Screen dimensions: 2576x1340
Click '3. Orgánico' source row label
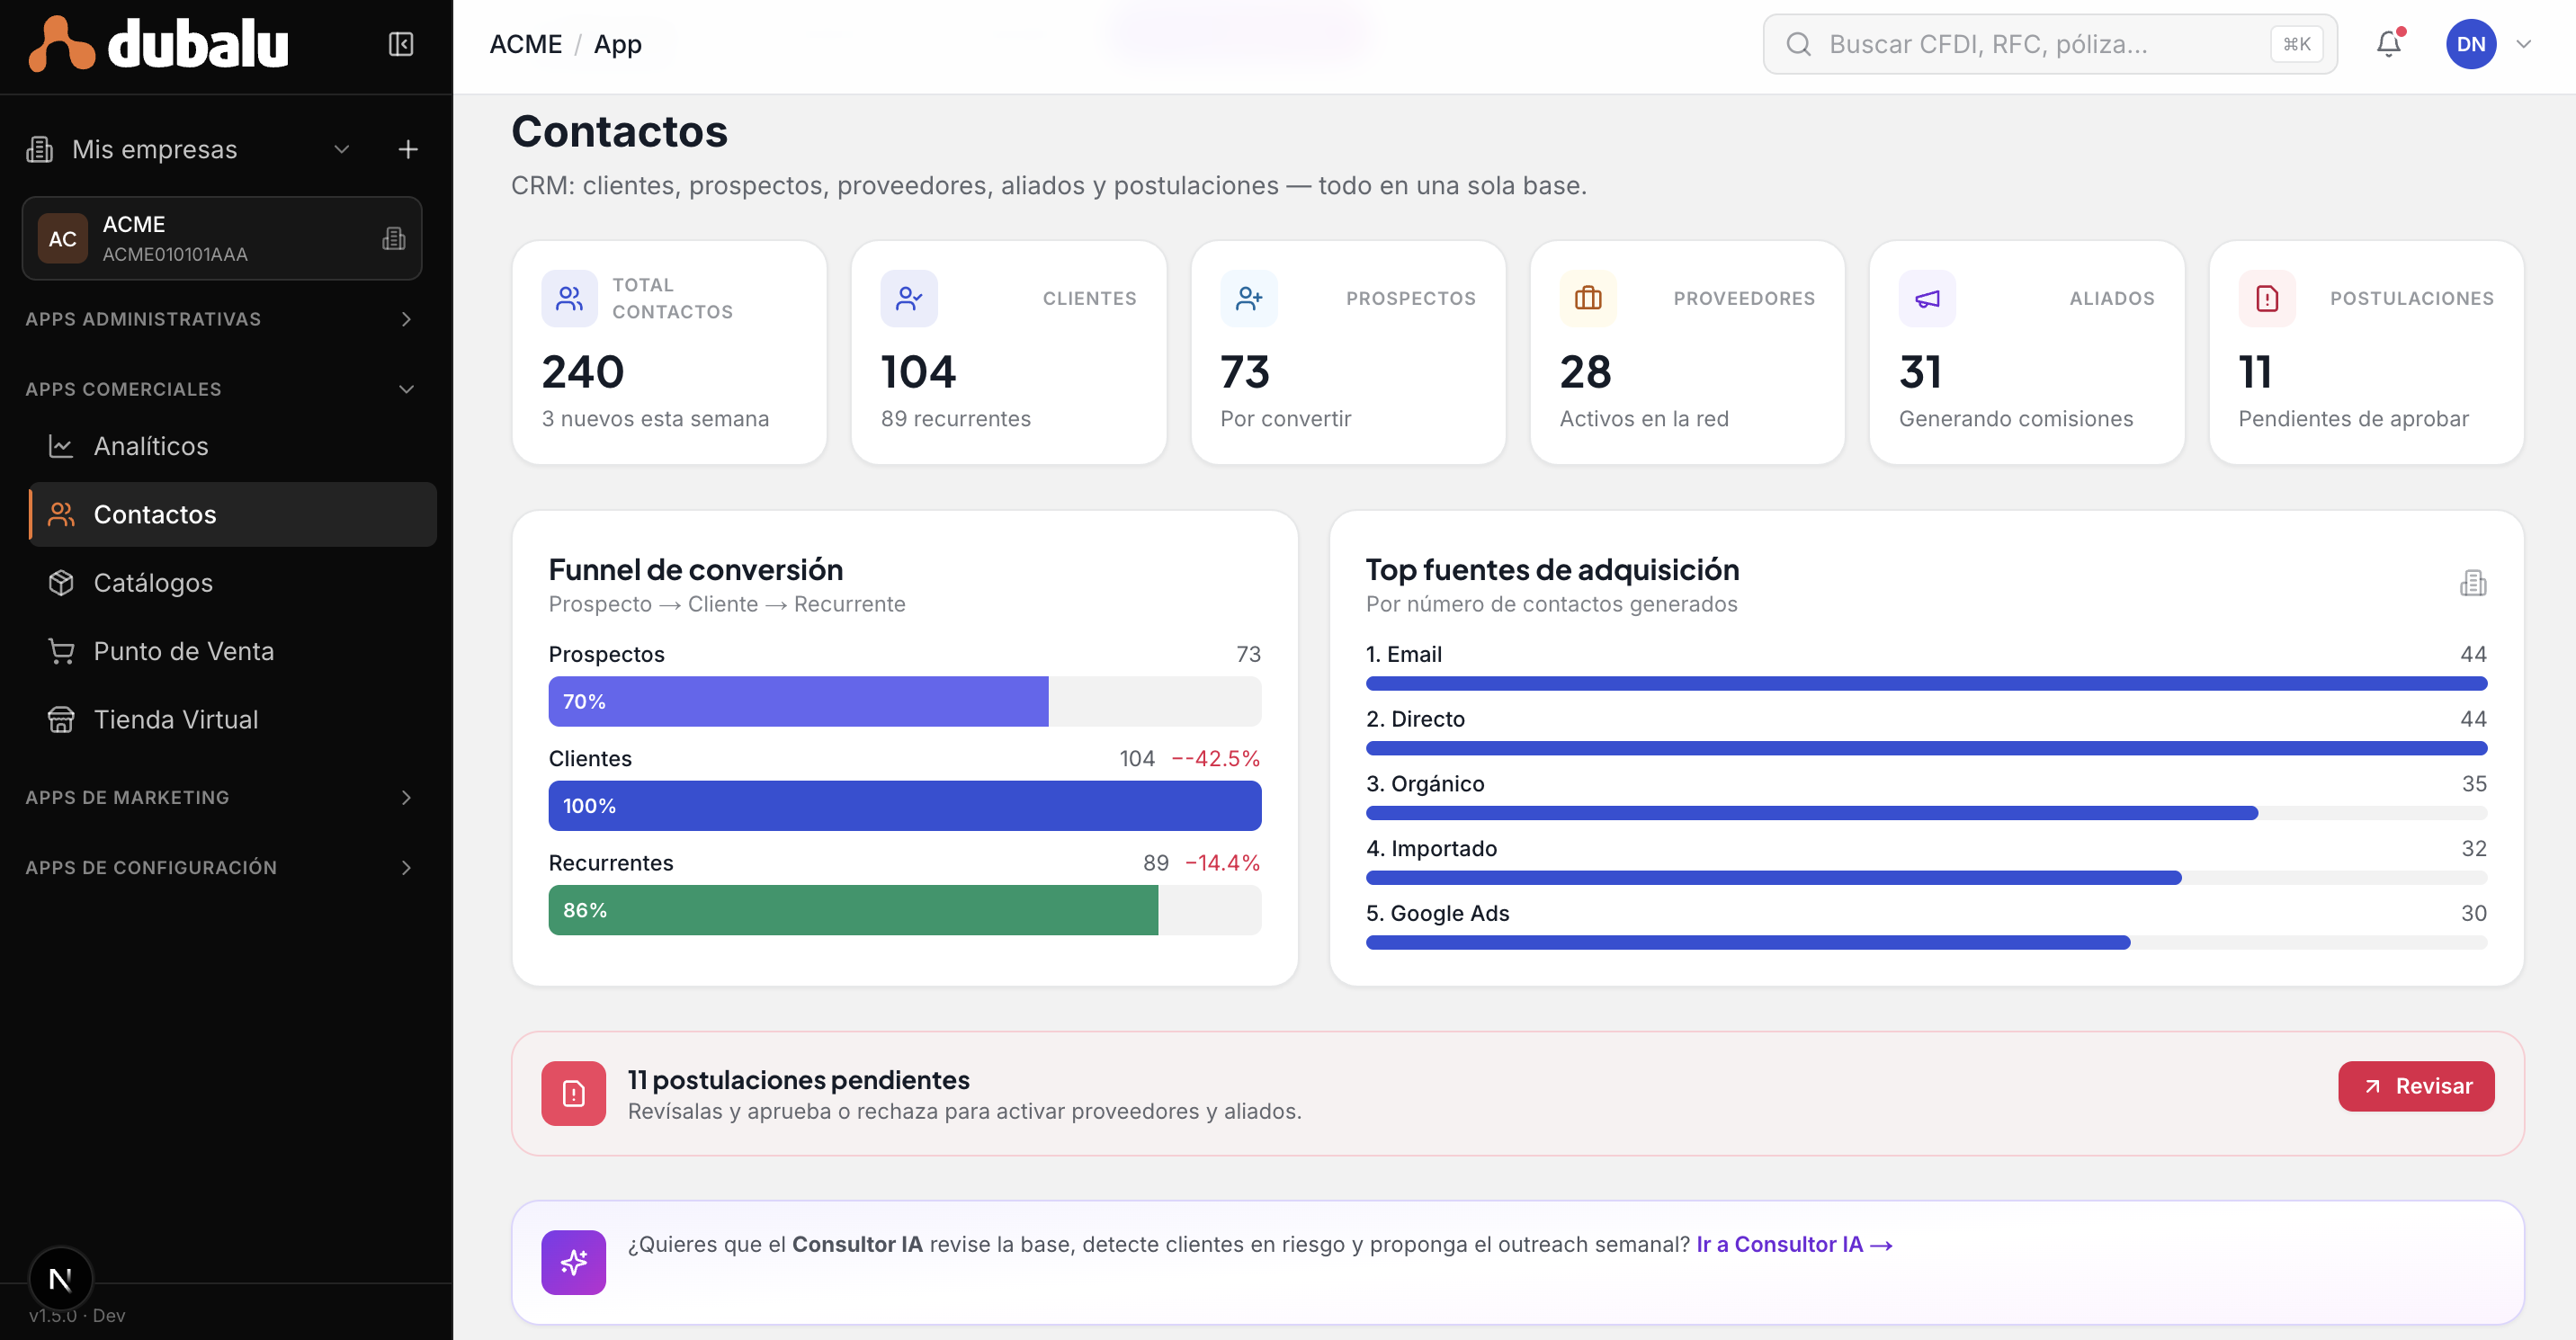click(1425, 783)
